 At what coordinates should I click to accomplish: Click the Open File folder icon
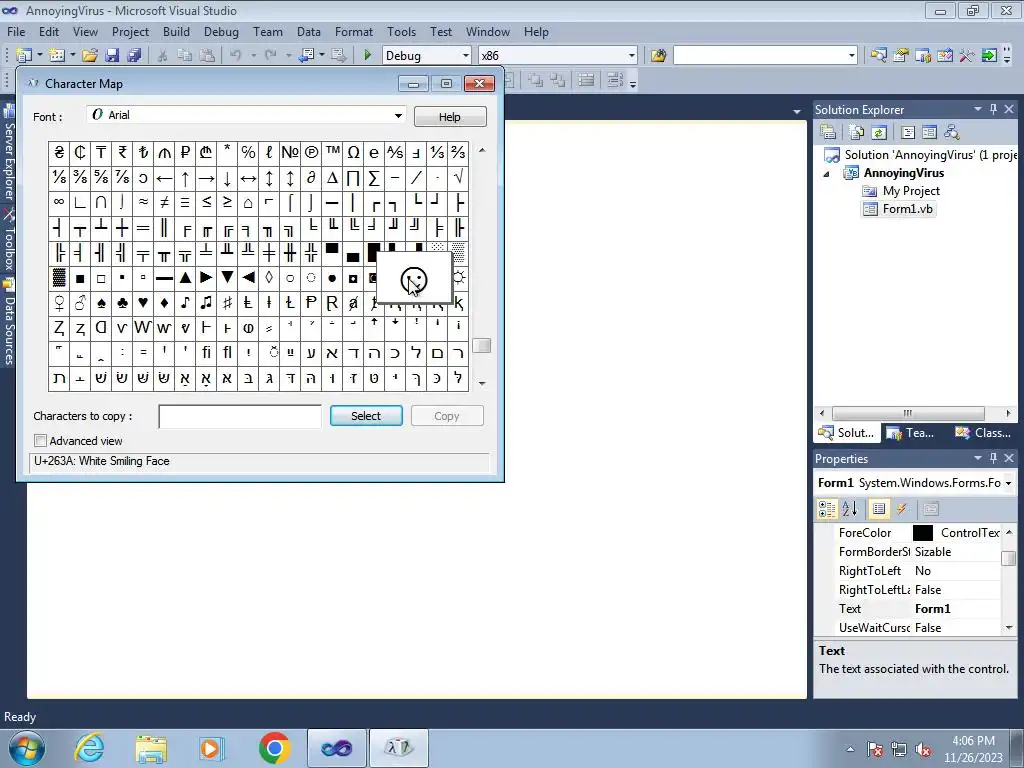(90, 56)
